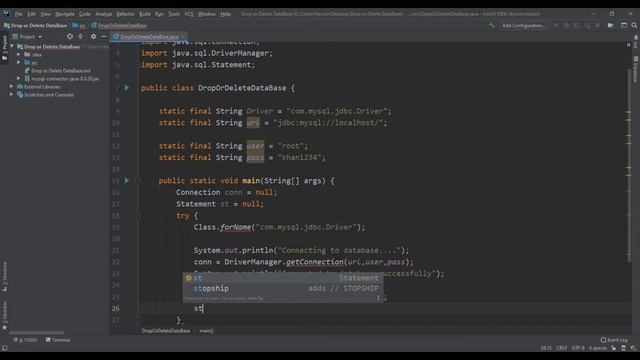Screen dimensions: 640x360
Task: Open the Event Log
Action: pyautogui.click(x=614, y=340)
